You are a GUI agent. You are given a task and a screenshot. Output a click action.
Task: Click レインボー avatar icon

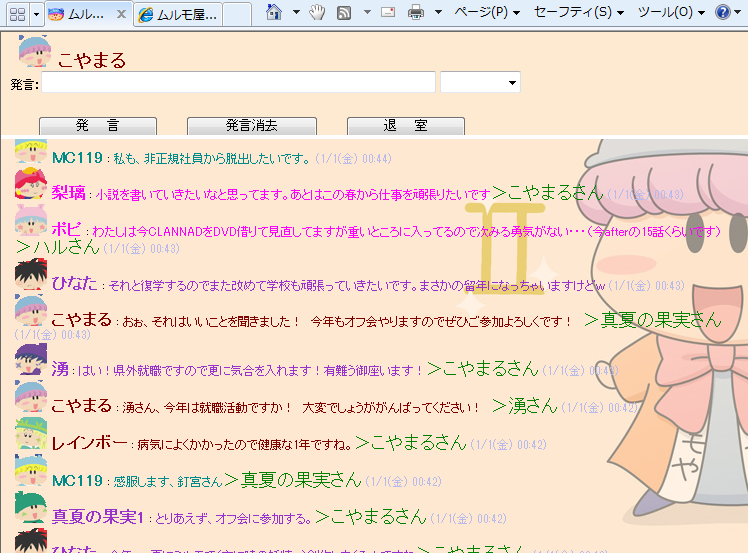(x=31, y=433)
